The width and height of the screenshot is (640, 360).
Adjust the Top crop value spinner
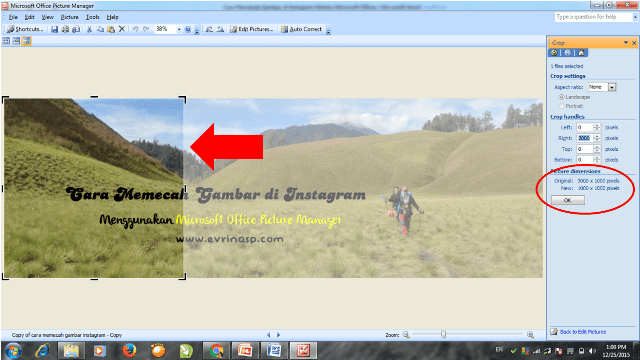tap(597, 149)
